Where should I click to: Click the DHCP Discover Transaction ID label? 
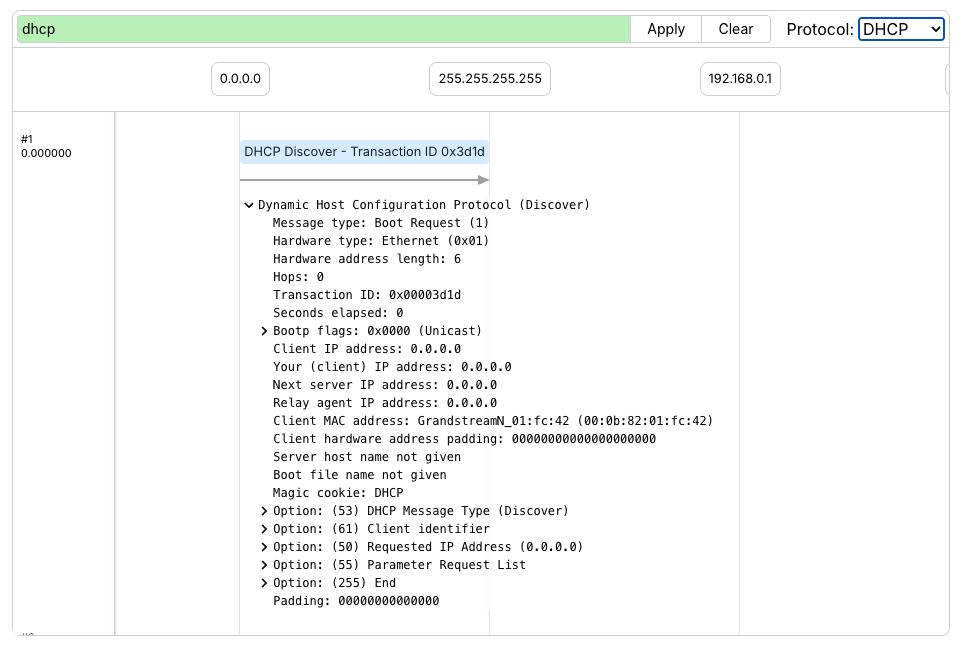(364, 151)
